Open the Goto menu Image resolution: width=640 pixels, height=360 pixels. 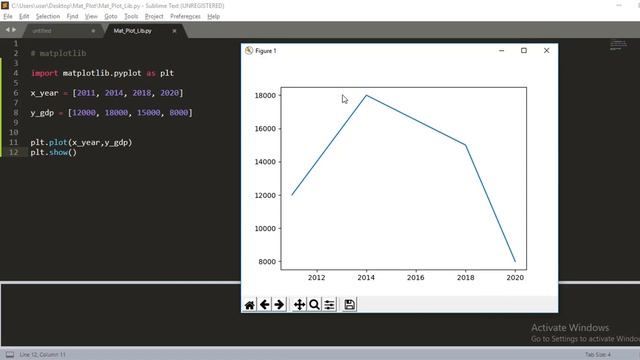click(111, 16)
